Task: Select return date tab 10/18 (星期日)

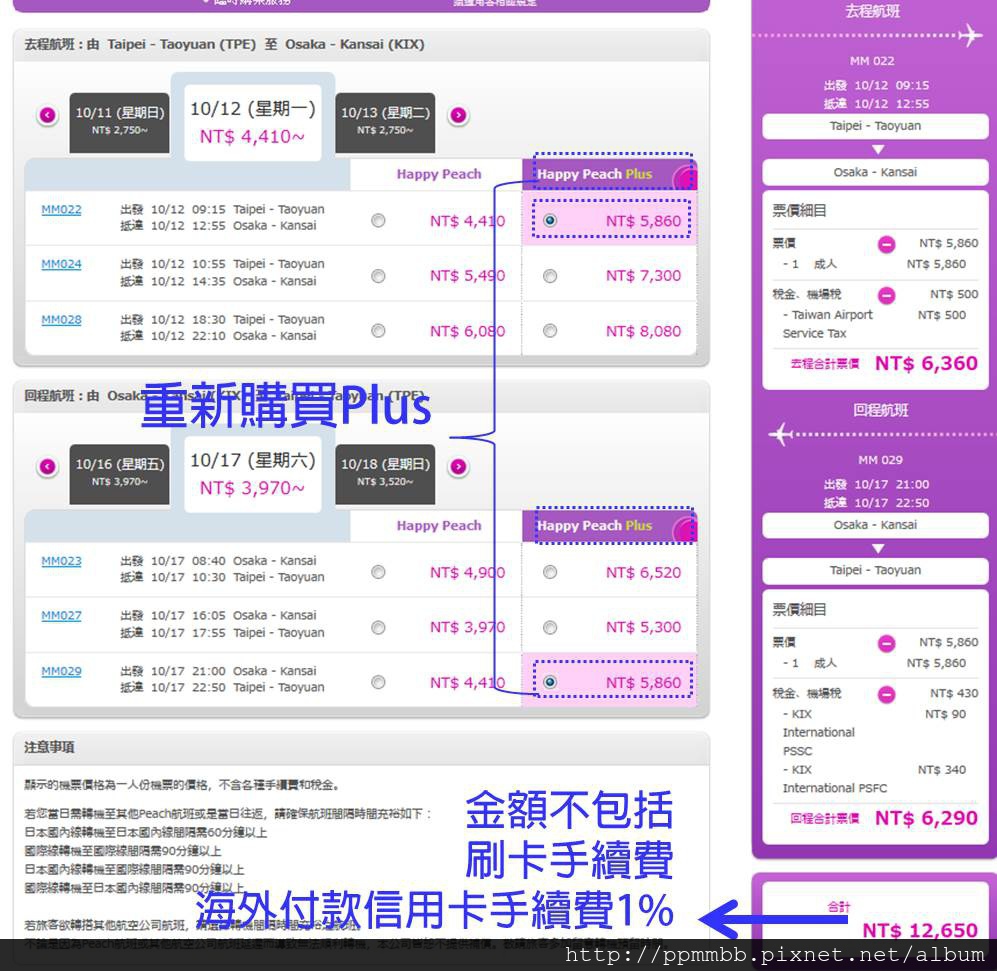Action: 385,474
